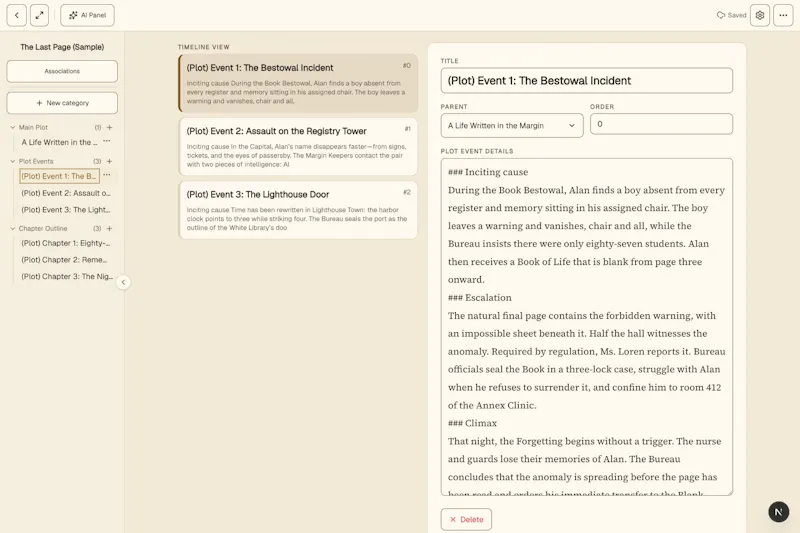The height and width of the screenshot is (533, 800).
Task: Click the round N badge icon
Action: tap(779, 512)
